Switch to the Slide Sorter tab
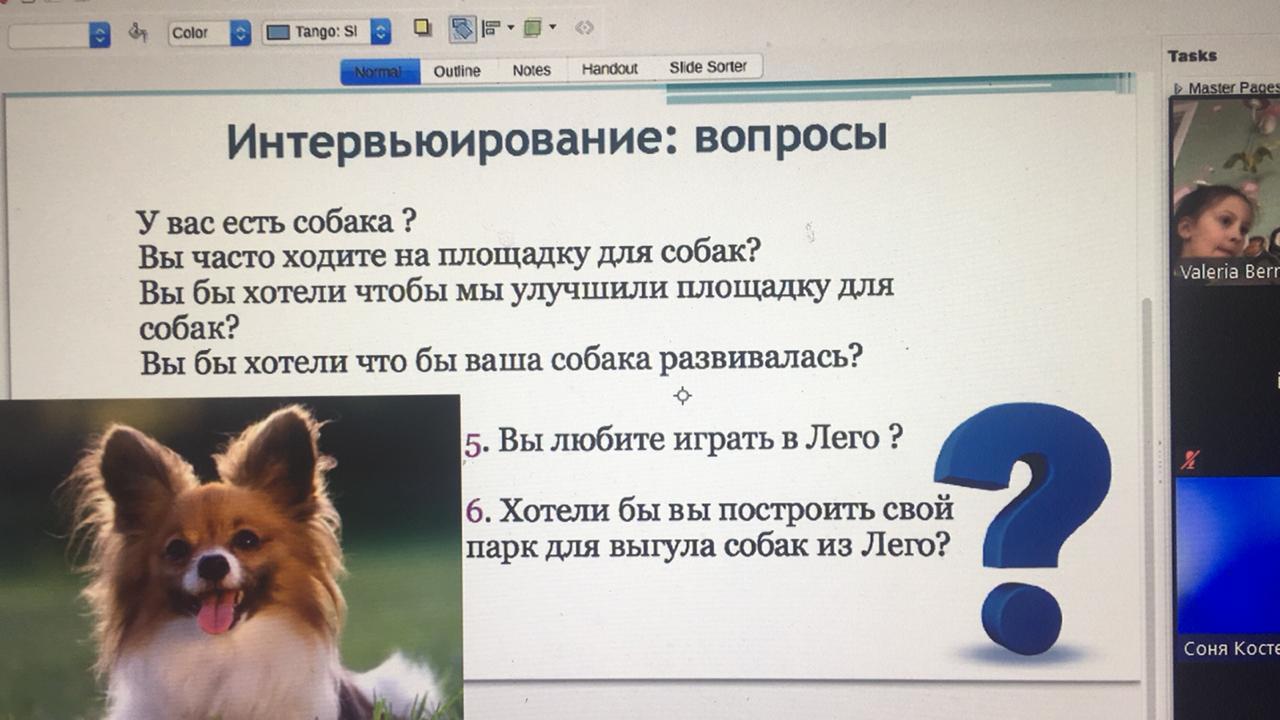 pos(708,67)
